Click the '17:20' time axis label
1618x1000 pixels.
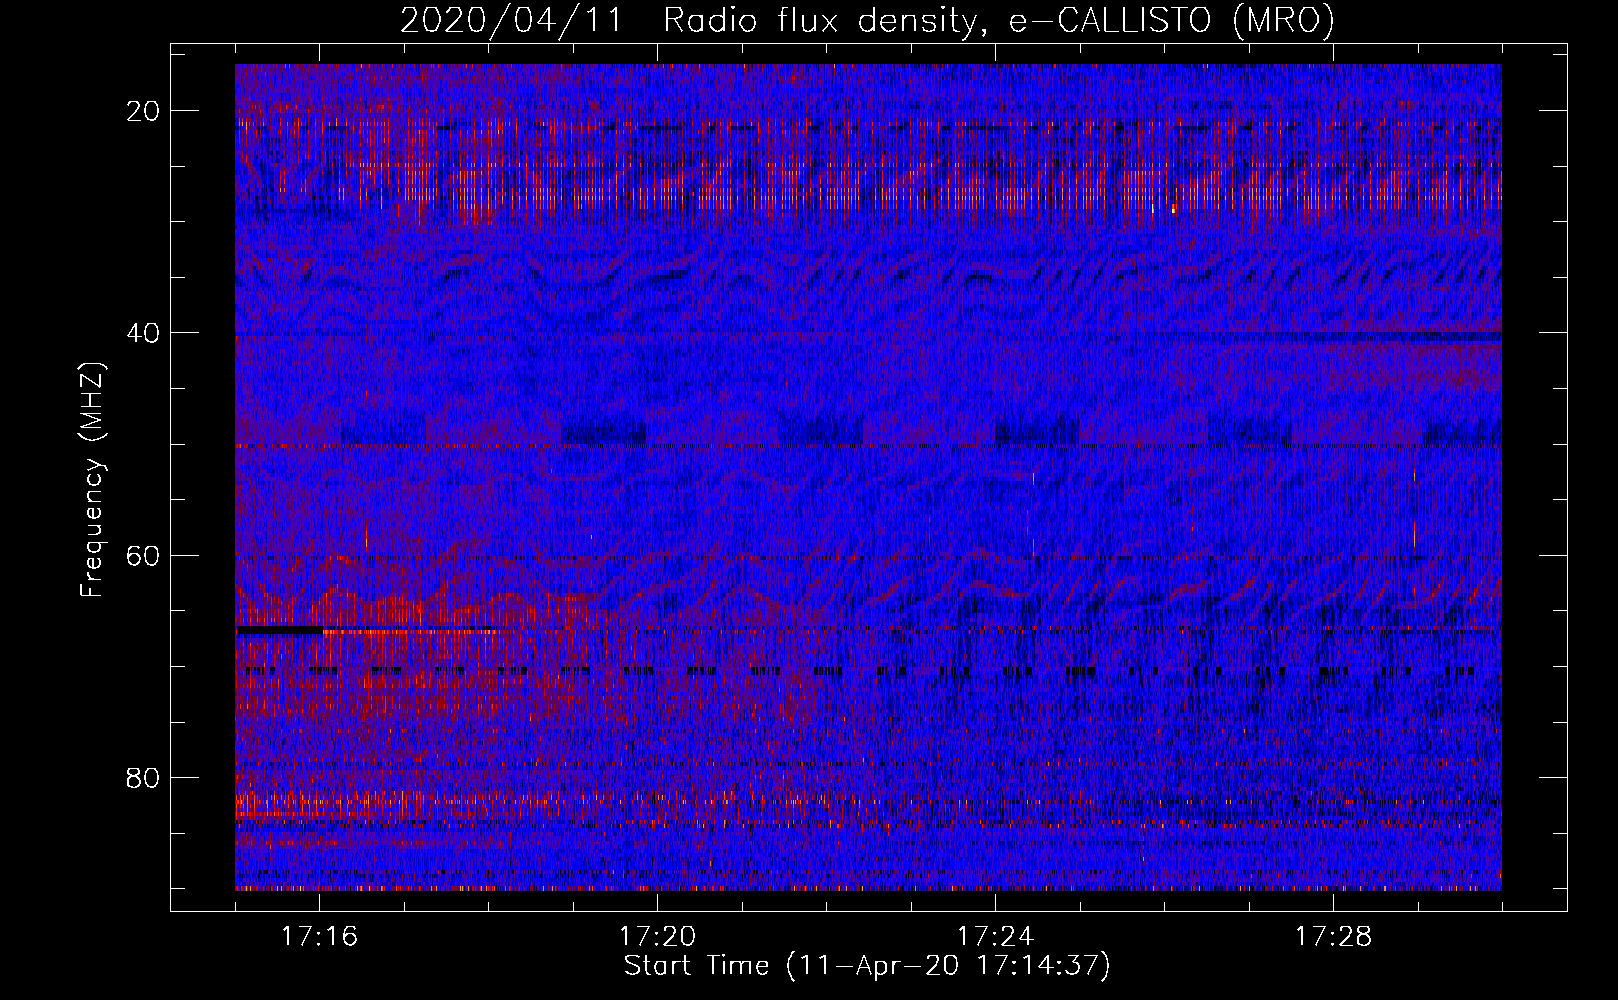(x=657, y=937)
